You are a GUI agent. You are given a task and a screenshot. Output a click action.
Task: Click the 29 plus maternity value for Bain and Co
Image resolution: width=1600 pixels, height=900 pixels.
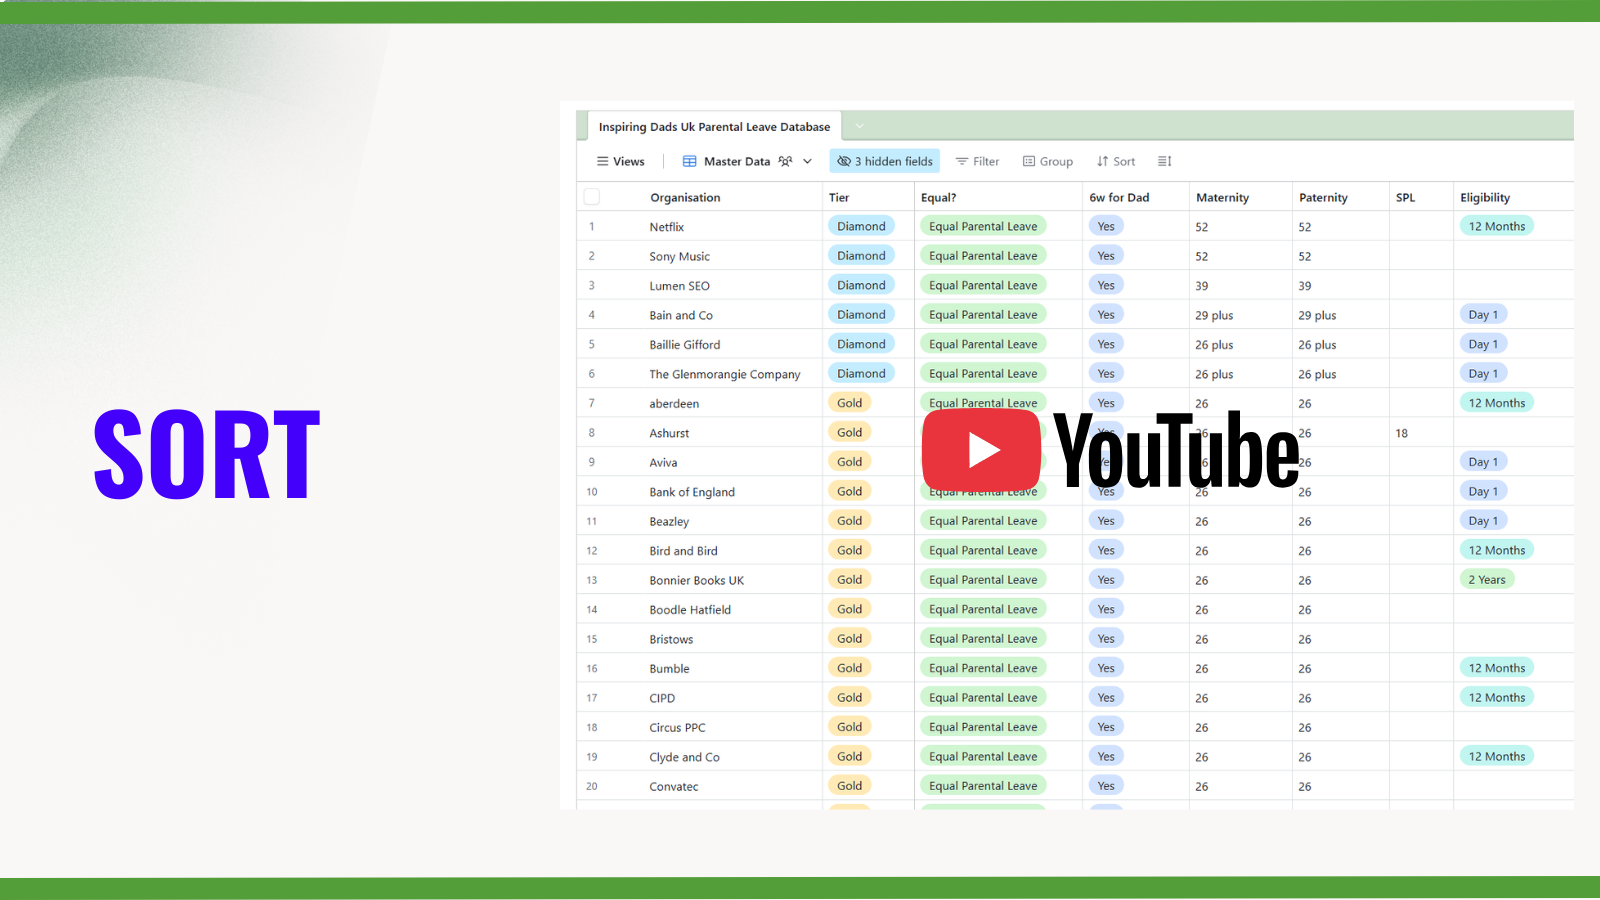1214,316
